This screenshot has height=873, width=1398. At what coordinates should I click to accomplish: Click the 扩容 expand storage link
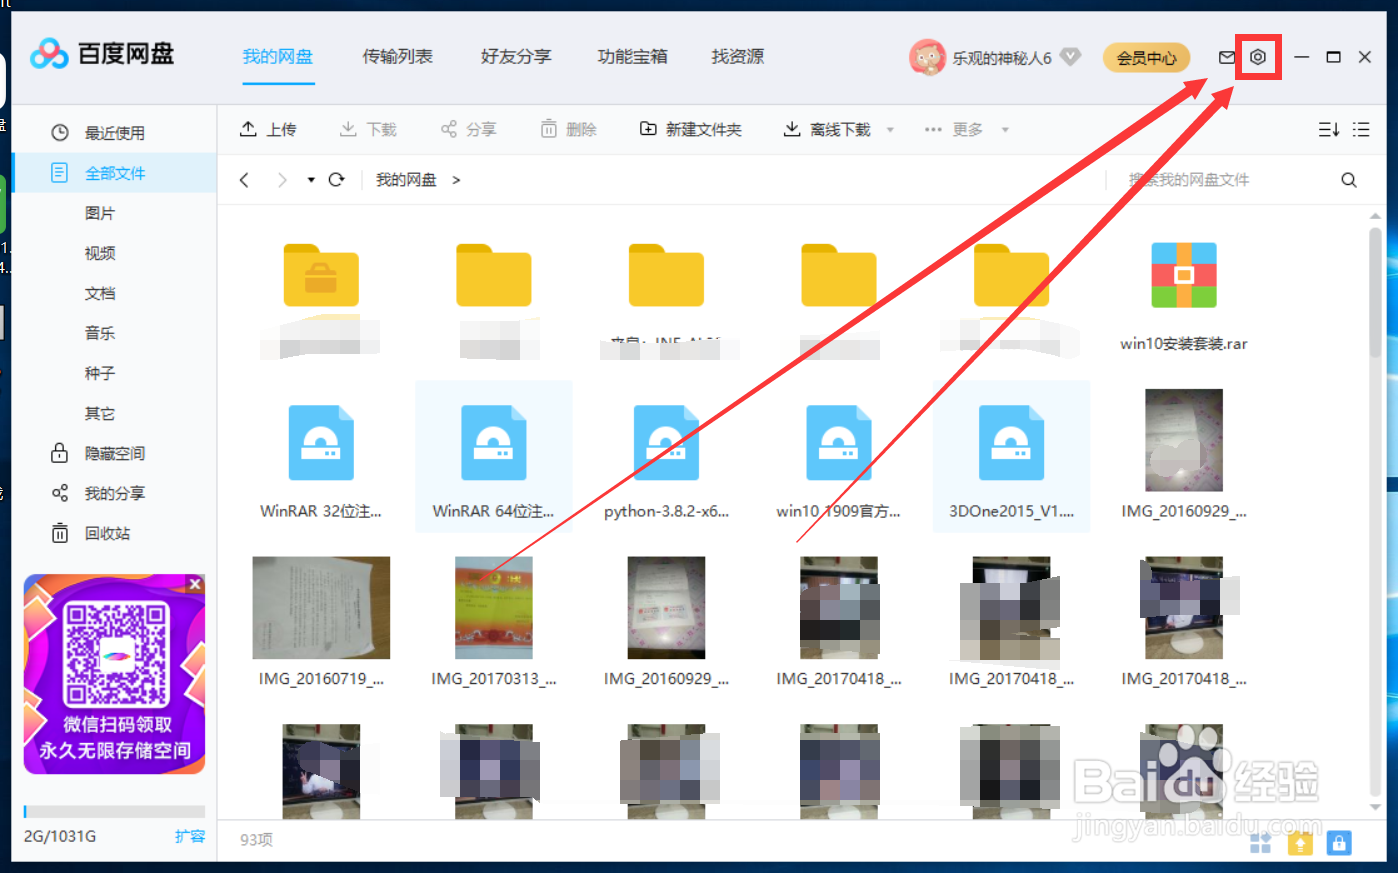pyautogui.click(x=190, y=836)
